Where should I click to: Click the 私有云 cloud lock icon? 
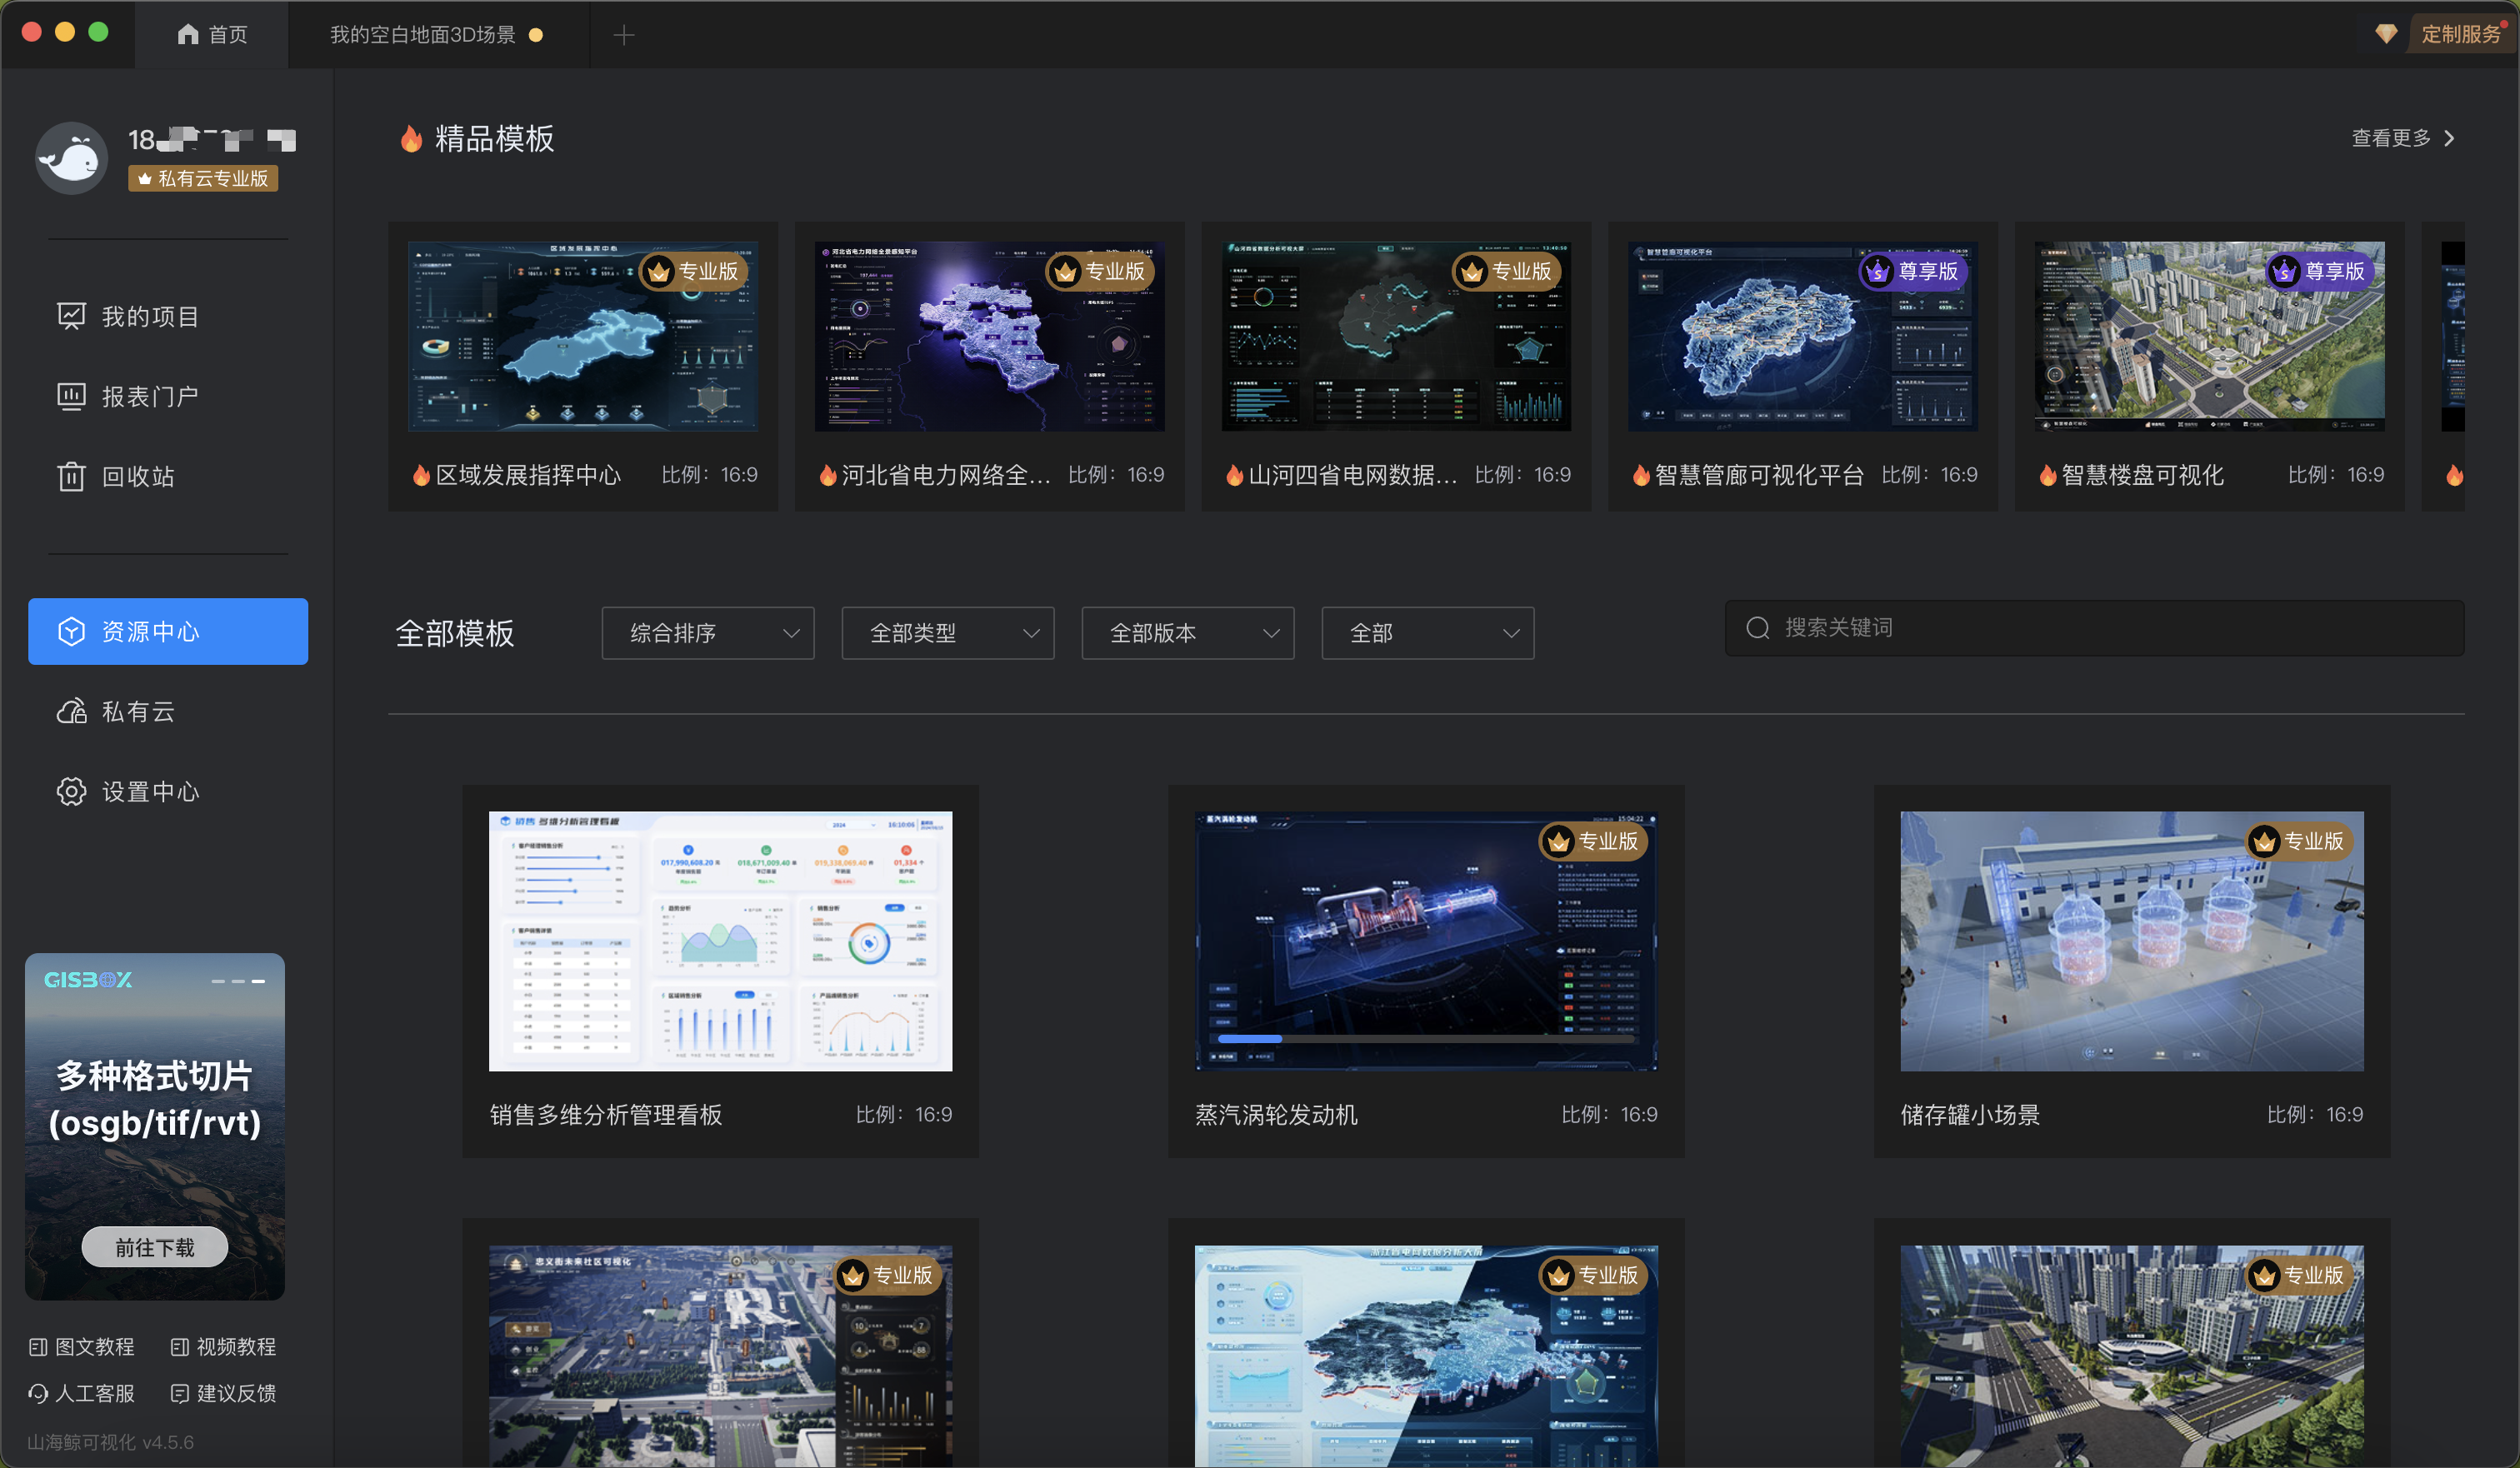pyautogui.click(x=71, y=711)
